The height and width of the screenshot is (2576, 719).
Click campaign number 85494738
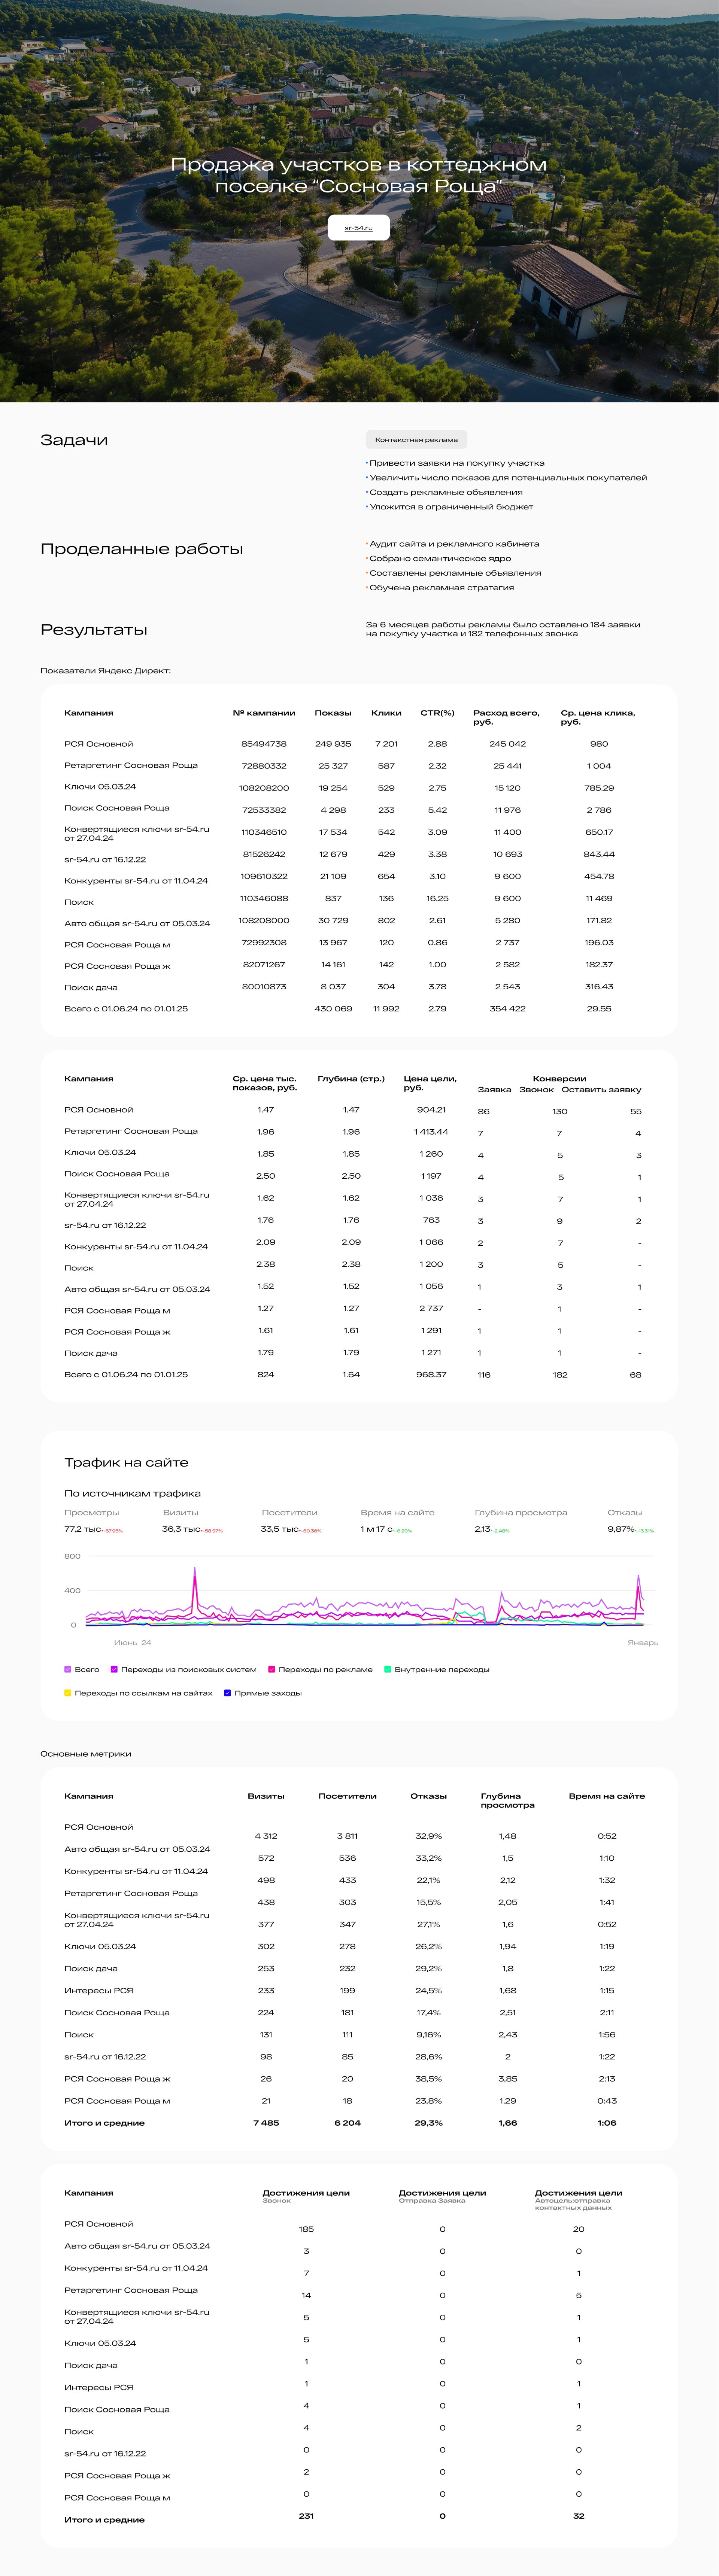[264, 744]
